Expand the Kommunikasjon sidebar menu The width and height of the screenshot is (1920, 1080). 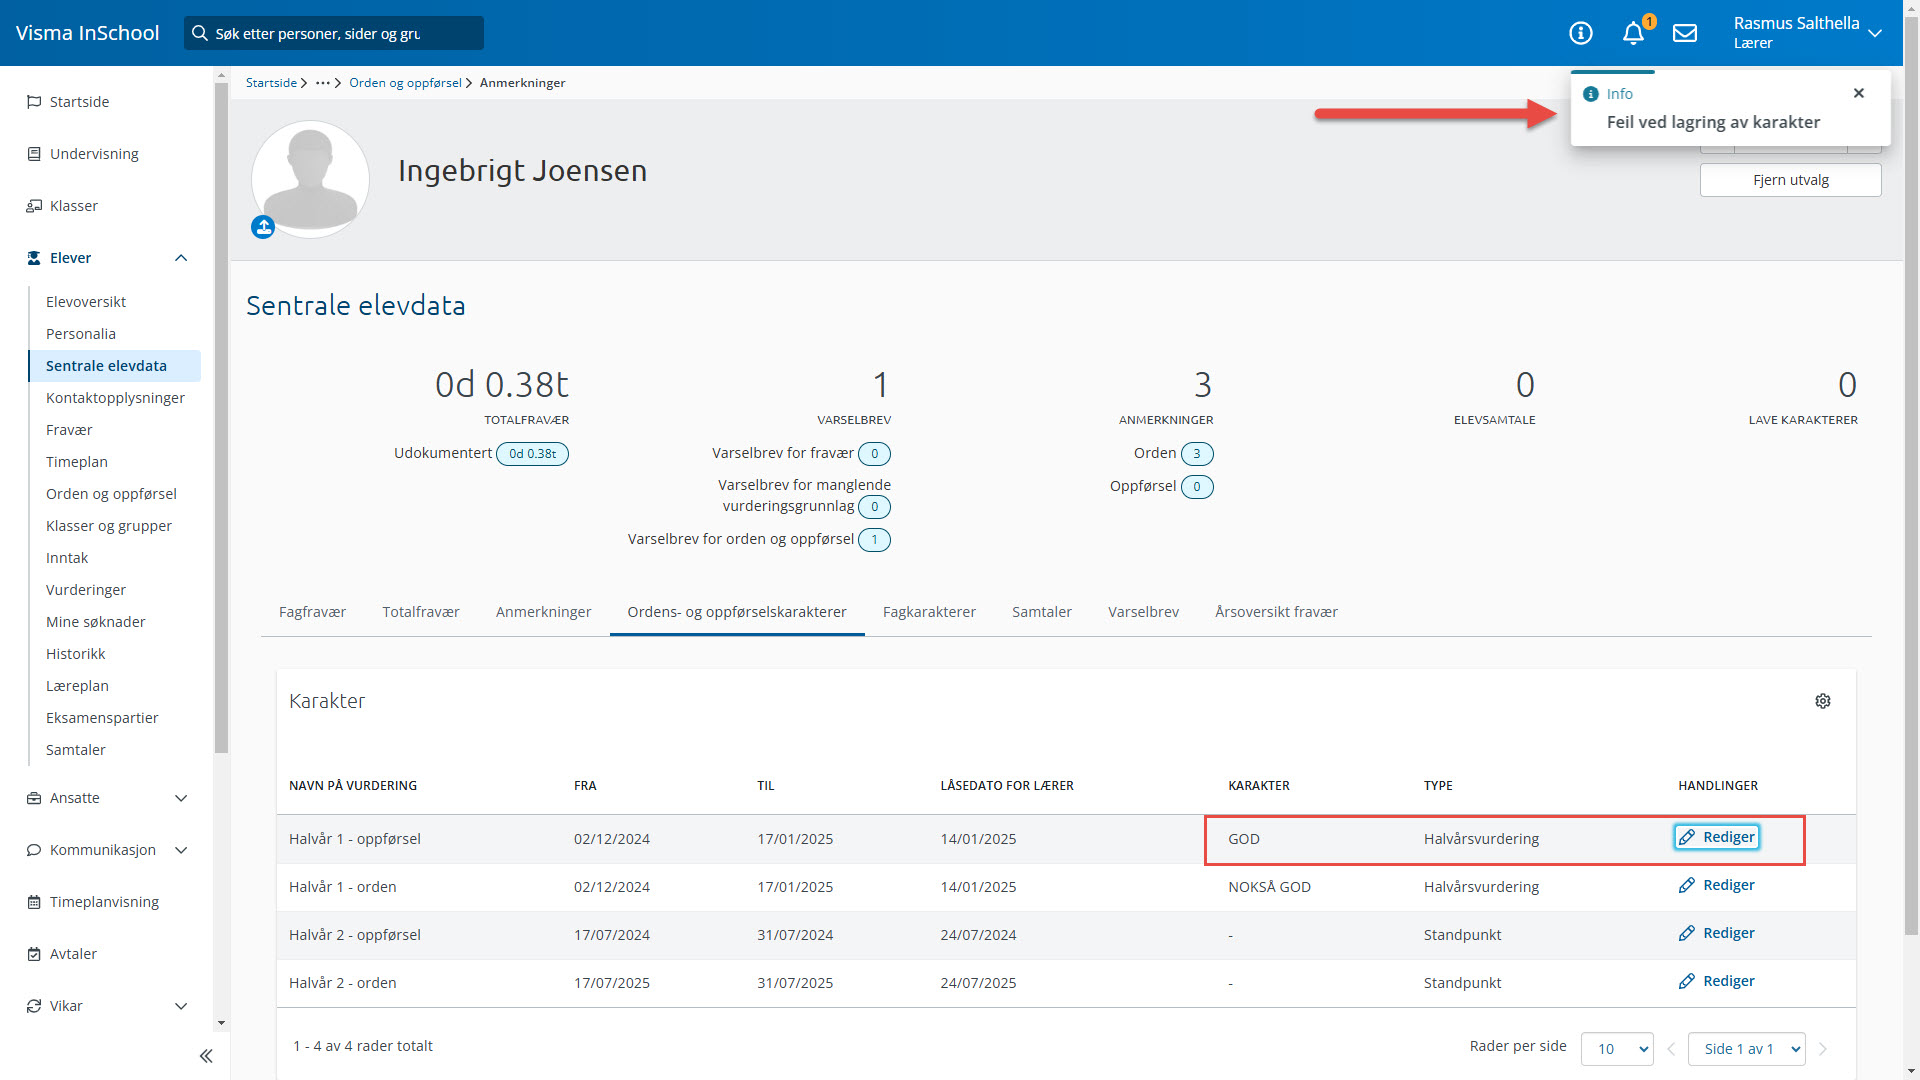click(x=181, y=850)
